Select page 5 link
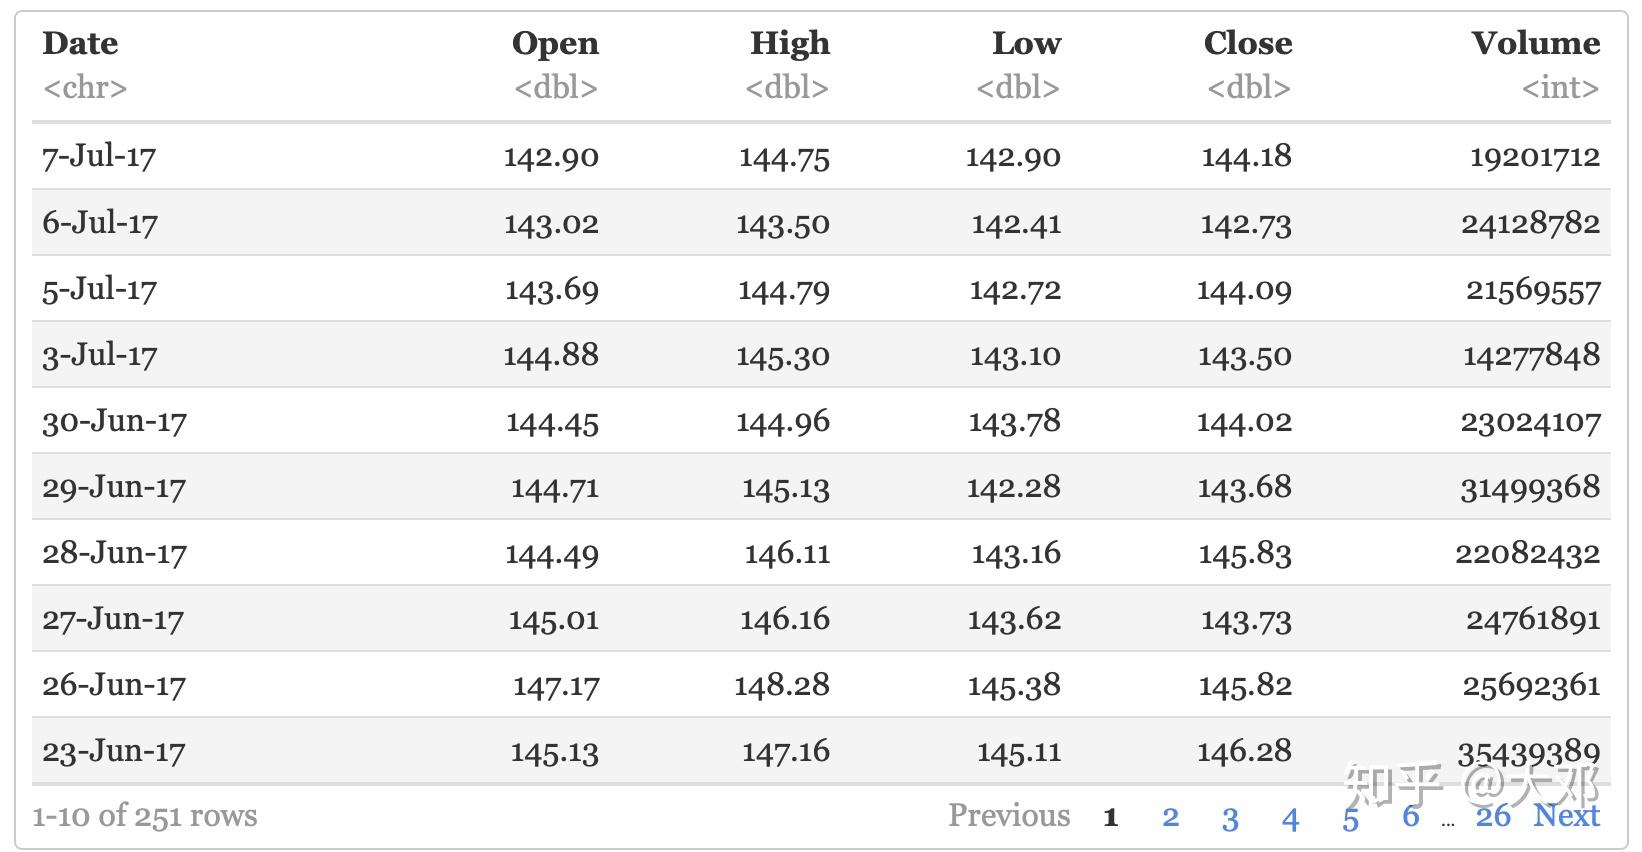The height and width of the screenshot is (852, 1642). [x=1350, y=818]
